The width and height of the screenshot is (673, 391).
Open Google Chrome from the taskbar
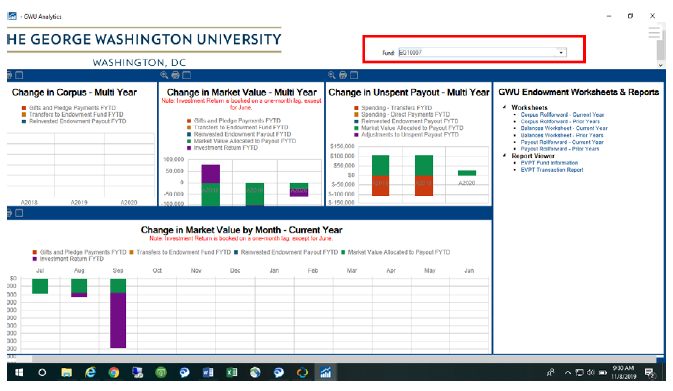tap(114, 372)
